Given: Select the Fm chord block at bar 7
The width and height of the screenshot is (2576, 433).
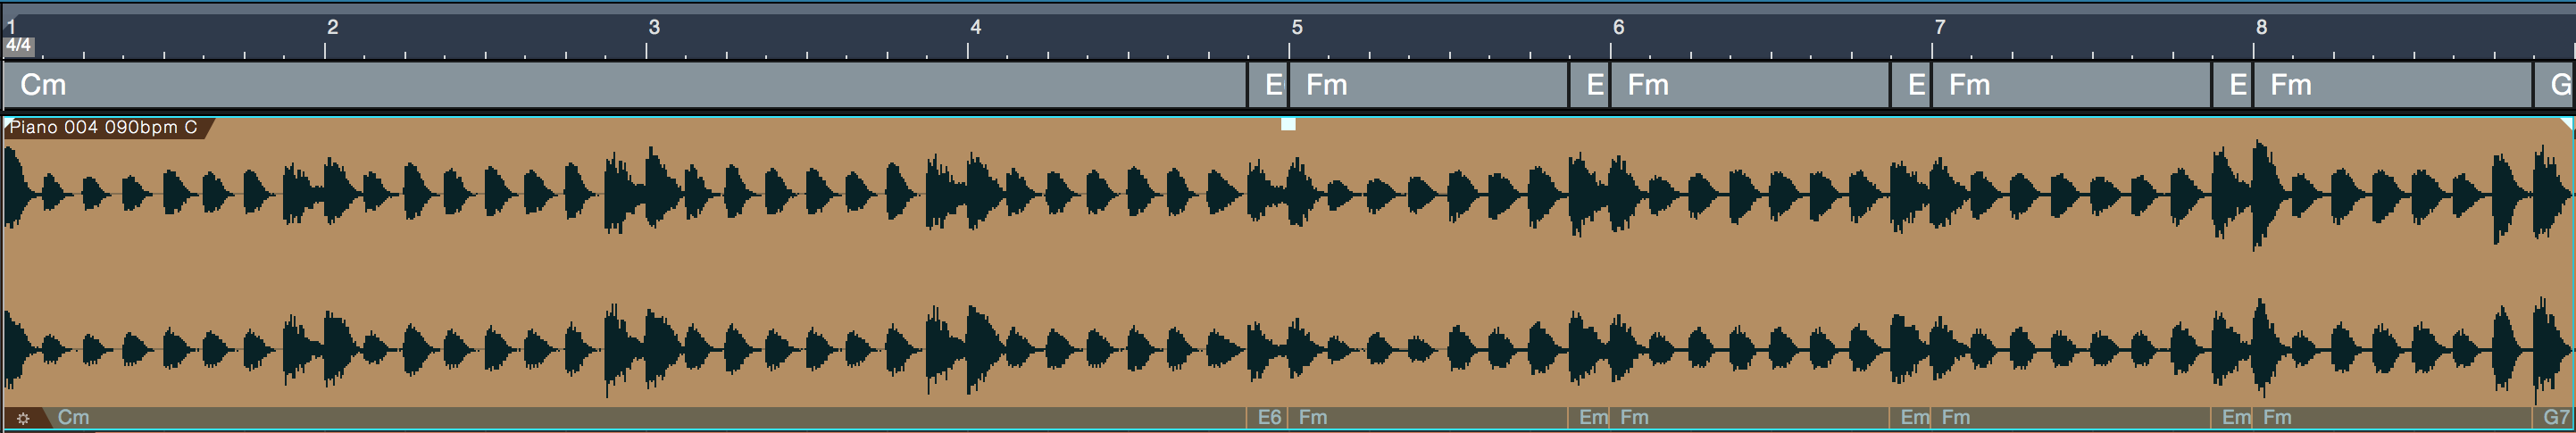Looking at the screenshot, I should click(2071, 85).
